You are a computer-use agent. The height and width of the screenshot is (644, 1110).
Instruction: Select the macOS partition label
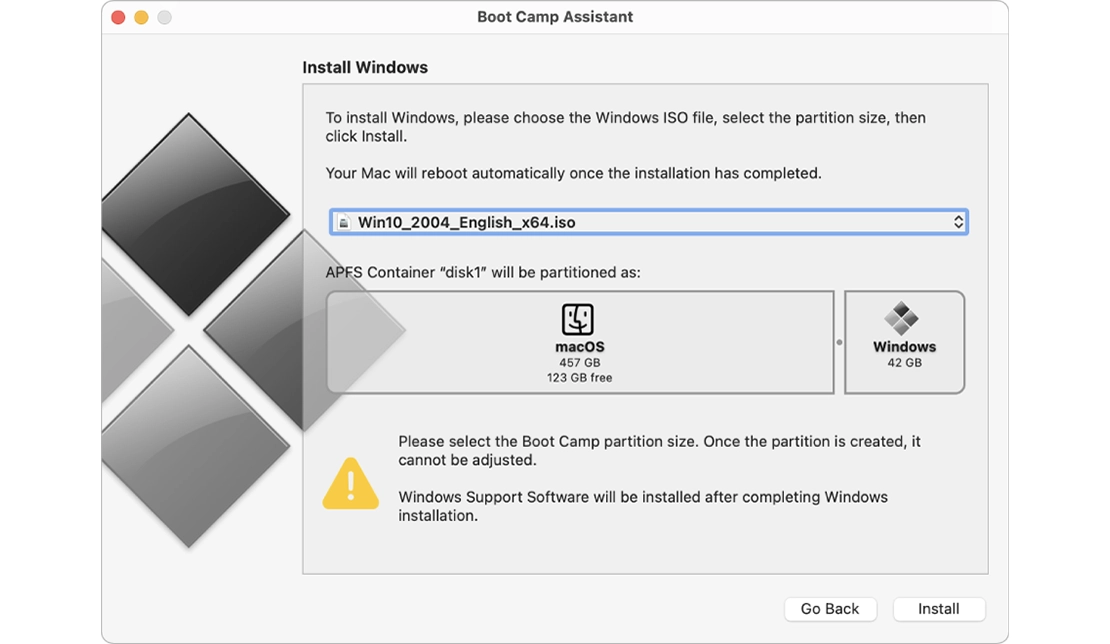click(579, 347)
